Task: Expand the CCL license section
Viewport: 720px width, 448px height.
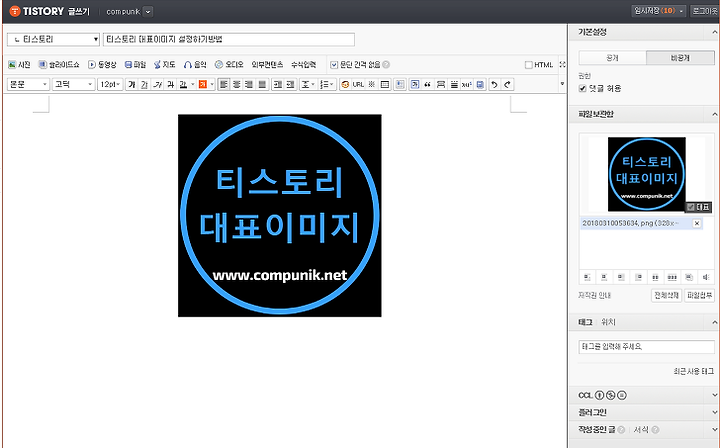Action: 714,395
